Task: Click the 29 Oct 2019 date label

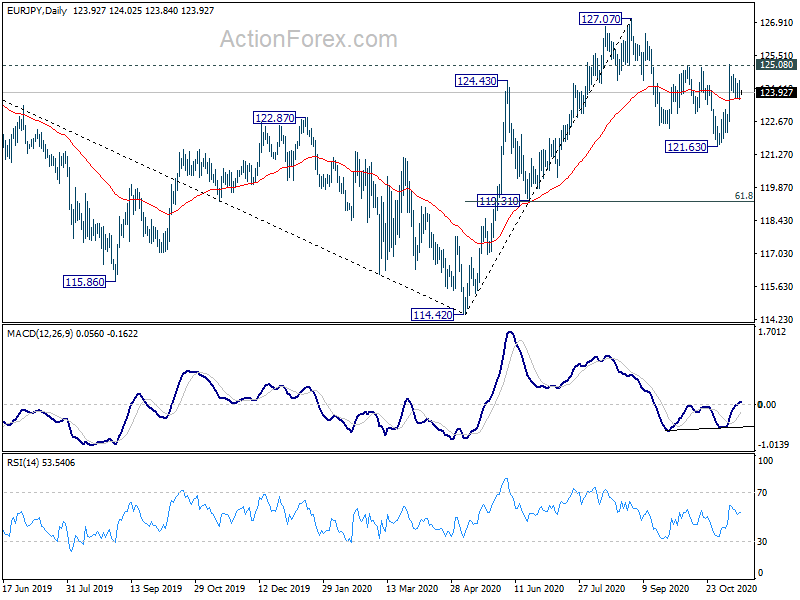Action: tap(219, 589)
